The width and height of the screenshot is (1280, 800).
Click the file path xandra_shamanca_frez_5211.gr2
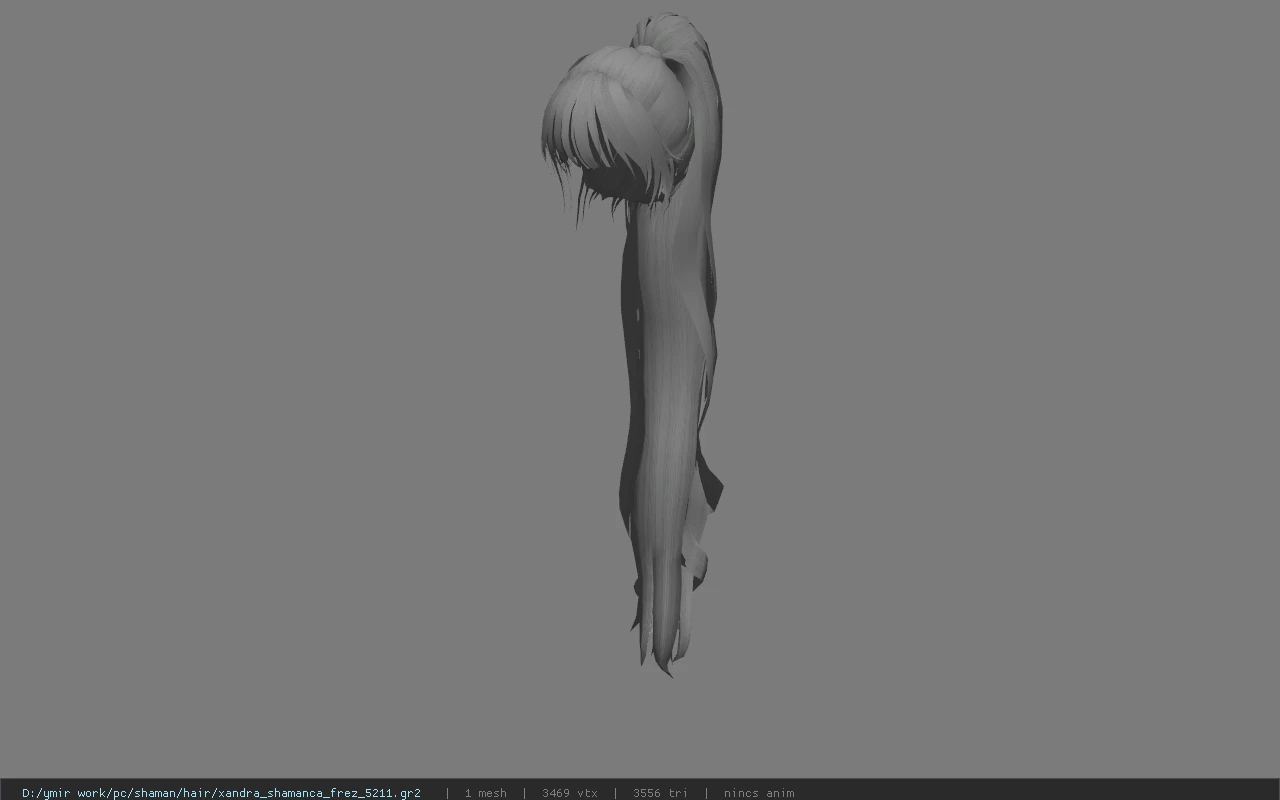(x=221, y=793)
